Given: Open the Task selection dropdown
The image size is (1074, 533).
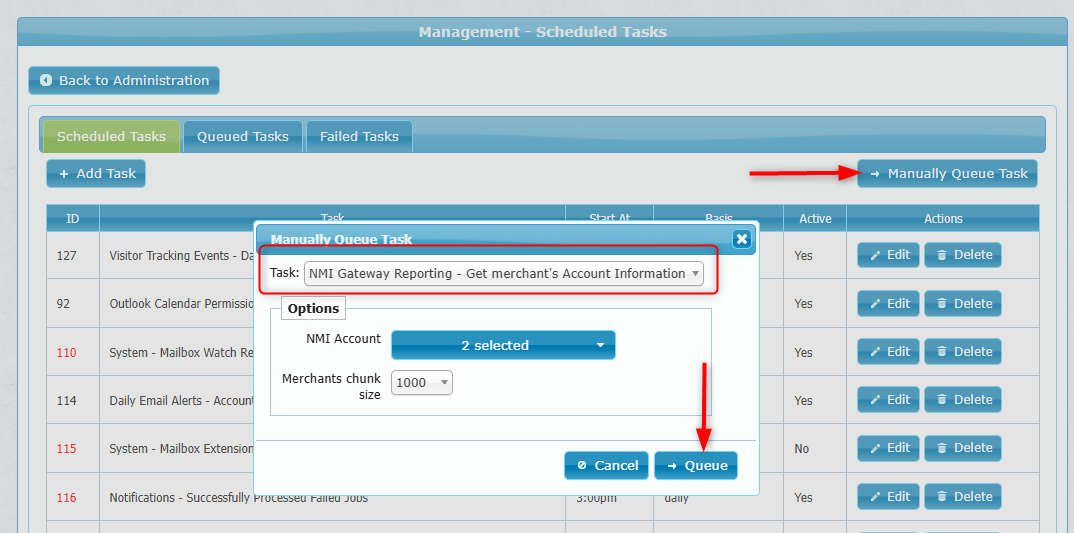Looking at the screenshot, I should (503, 274).
